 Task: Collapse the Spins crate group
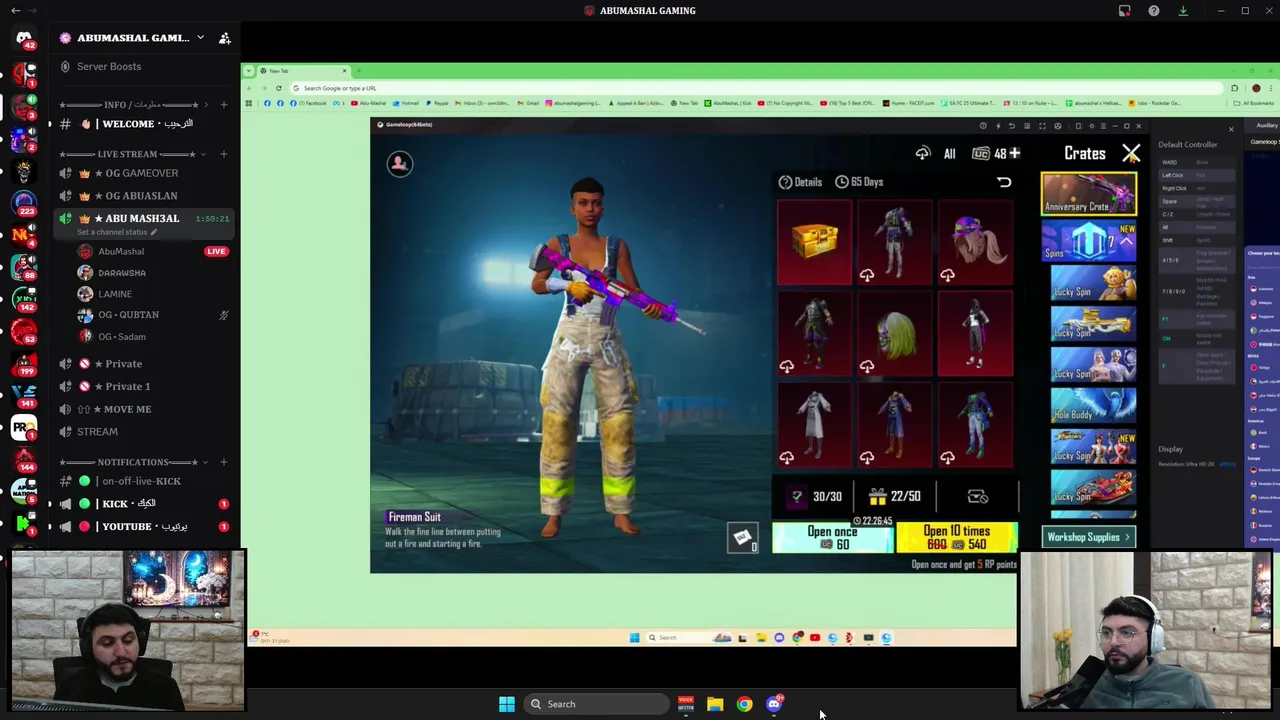pos(1126,241)
